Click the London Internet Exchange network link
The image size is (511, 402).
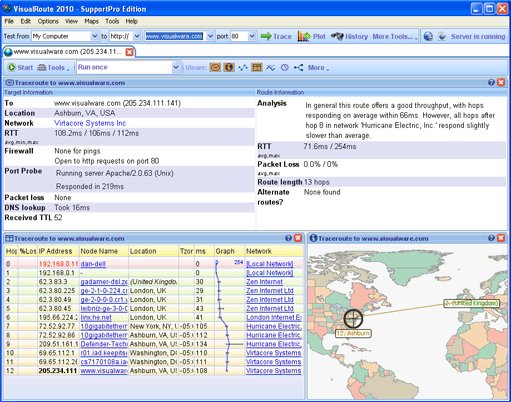(274, 318)
